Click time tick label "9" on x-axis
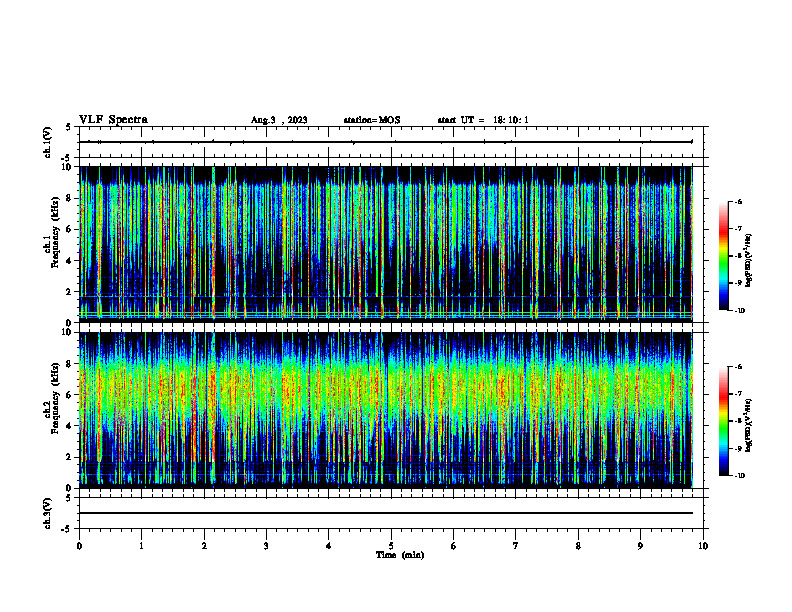This screenshot has width=792, height=612. [x=640, y=546]
